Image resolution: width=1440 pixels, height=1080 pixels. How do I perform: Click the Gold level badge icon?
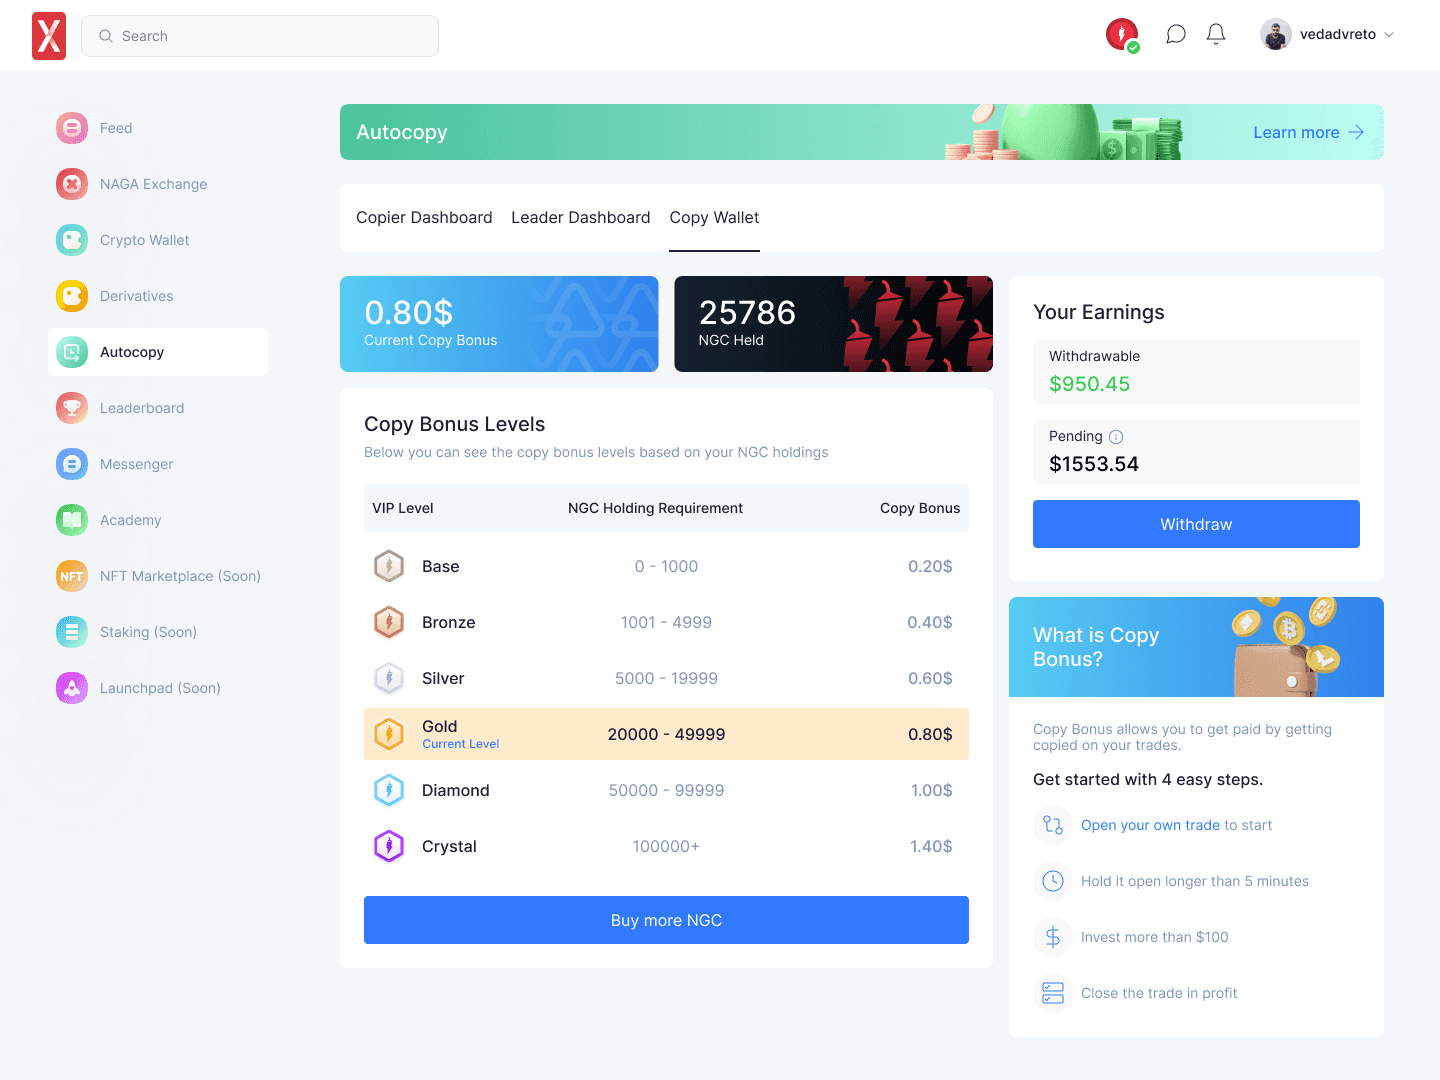click(389, 734)
